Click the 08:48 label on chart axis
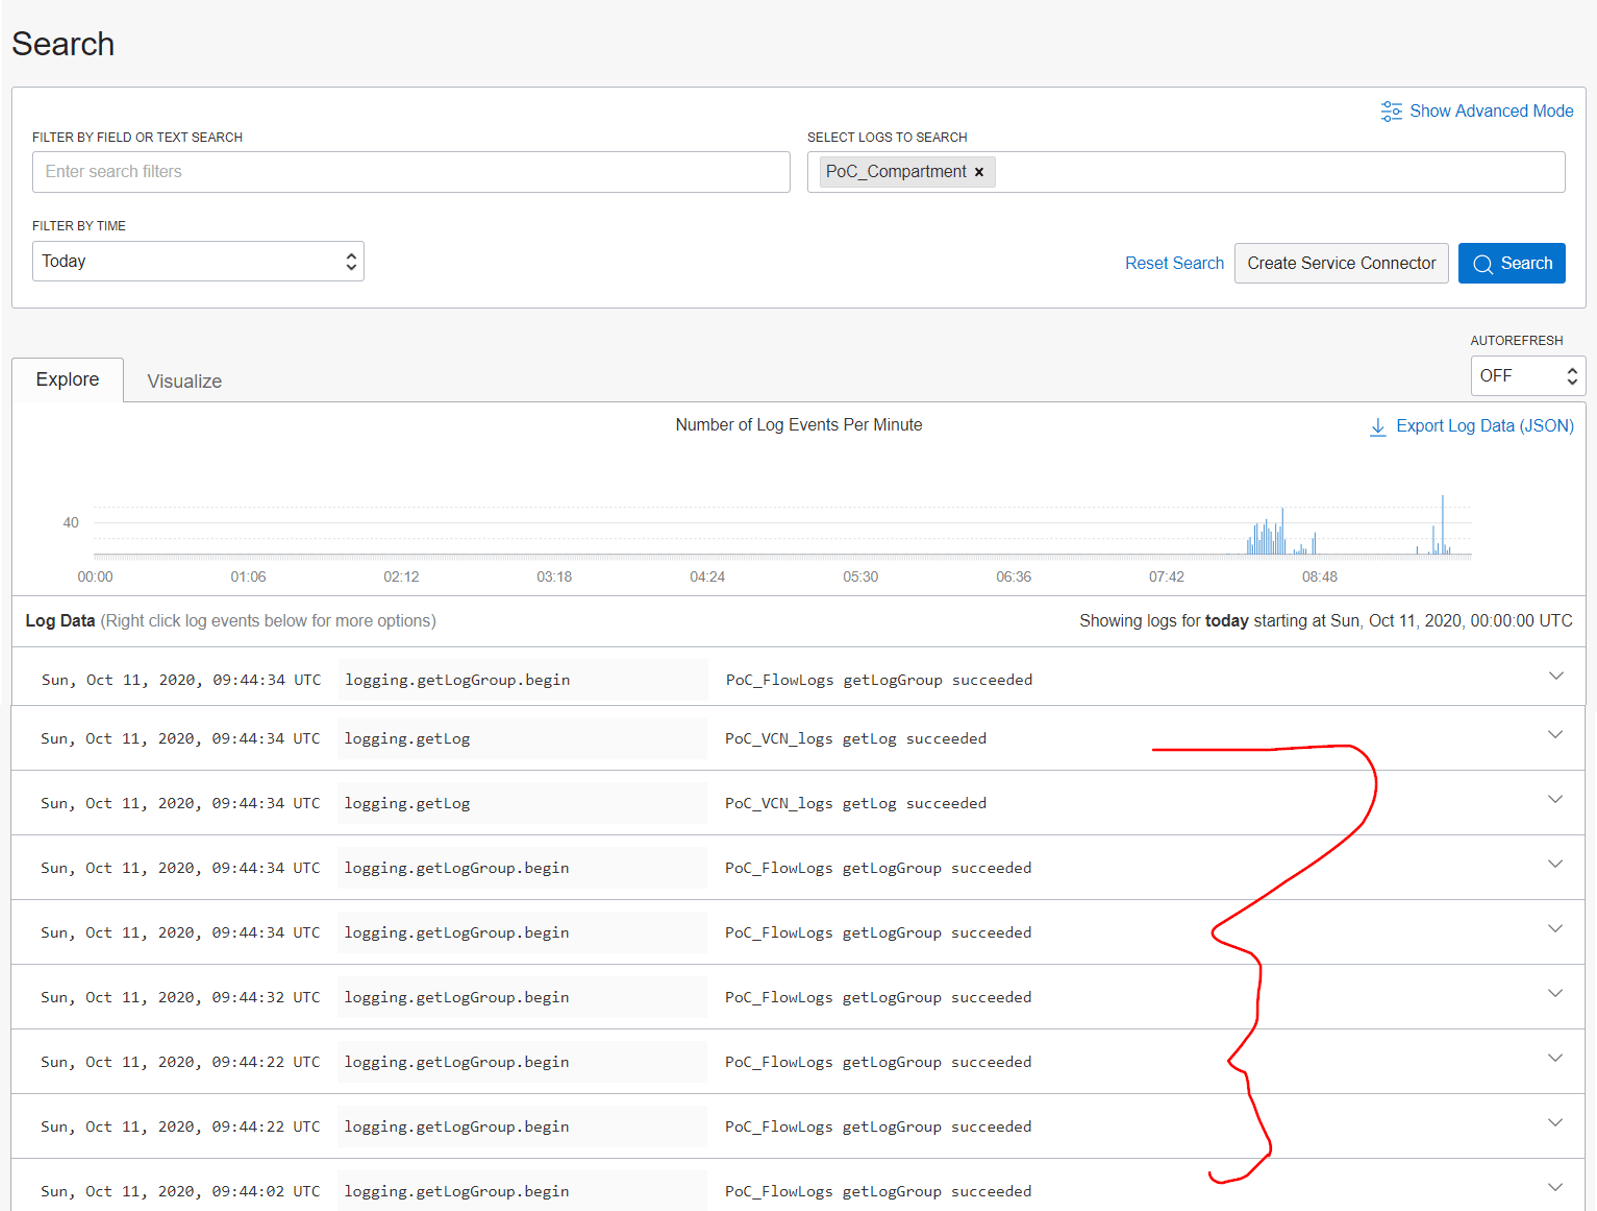Screen dimensions: 1597x1211 click(x=1319, y=577)
